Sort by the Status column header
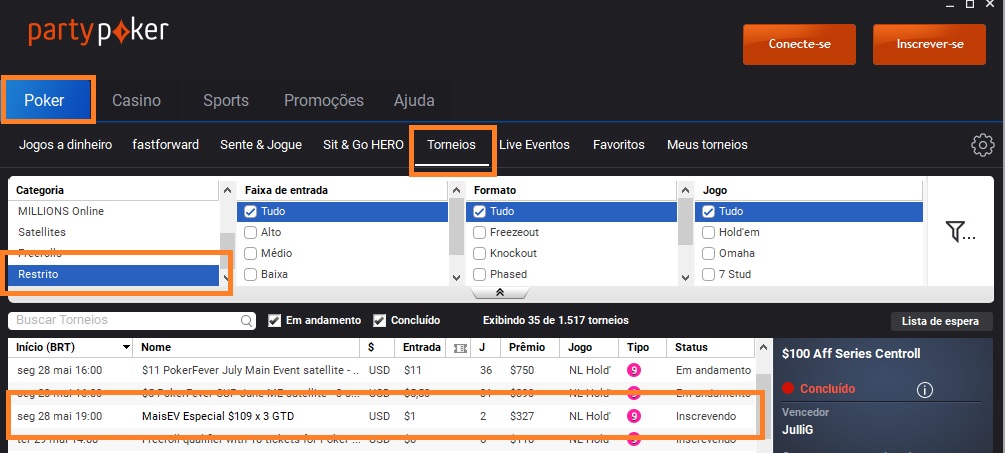 (x=711, y=347)
